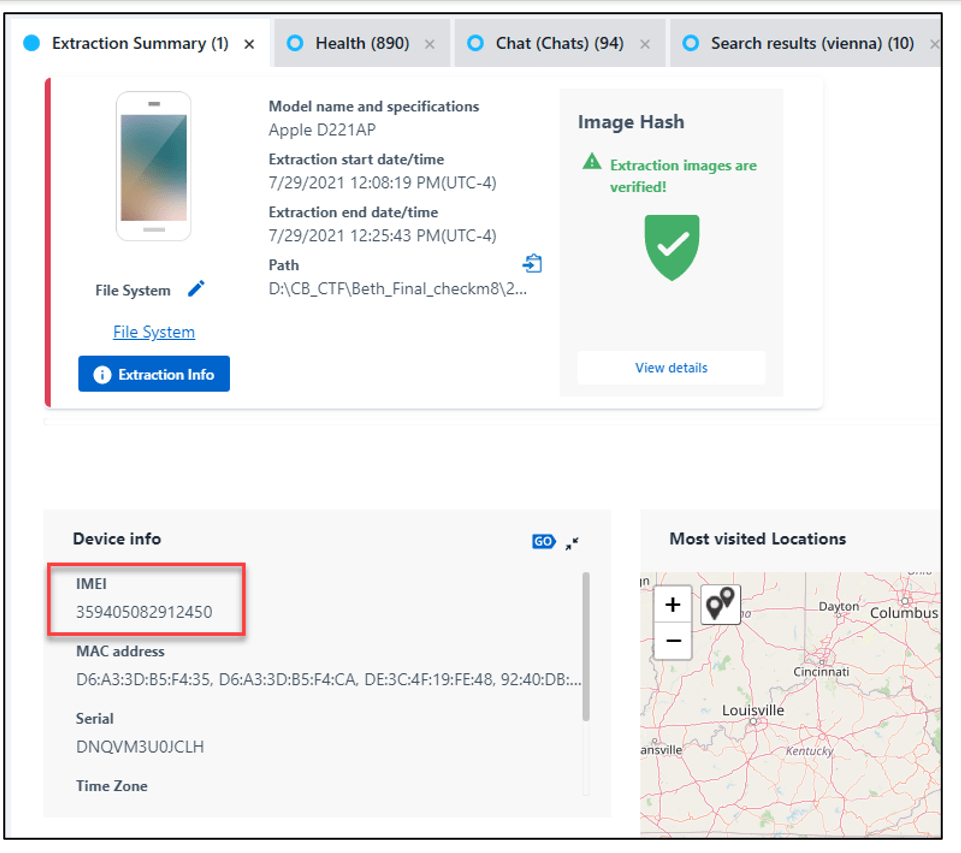
Task: Zoom in on the locations map
Action: click(x=673, y=605)
